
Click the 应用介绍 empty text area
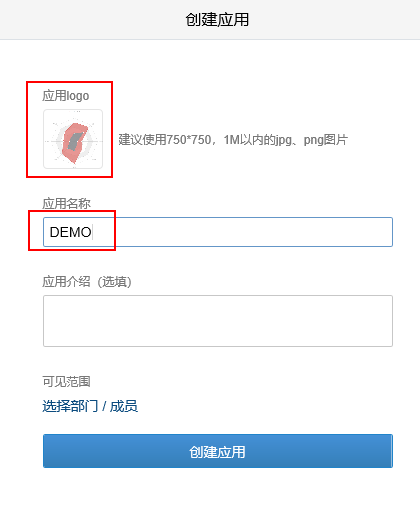click(x=218, y=321)
